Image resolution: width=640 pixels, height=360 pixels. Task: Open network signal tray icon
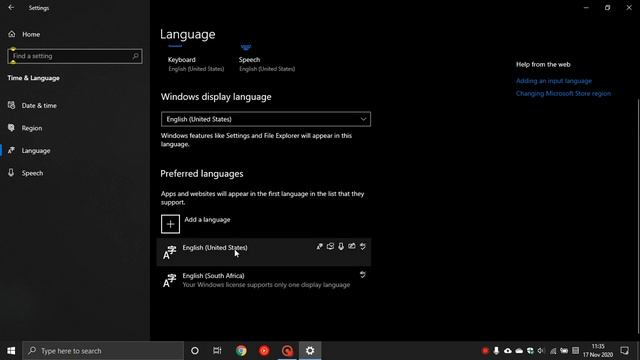coord(553,351)
